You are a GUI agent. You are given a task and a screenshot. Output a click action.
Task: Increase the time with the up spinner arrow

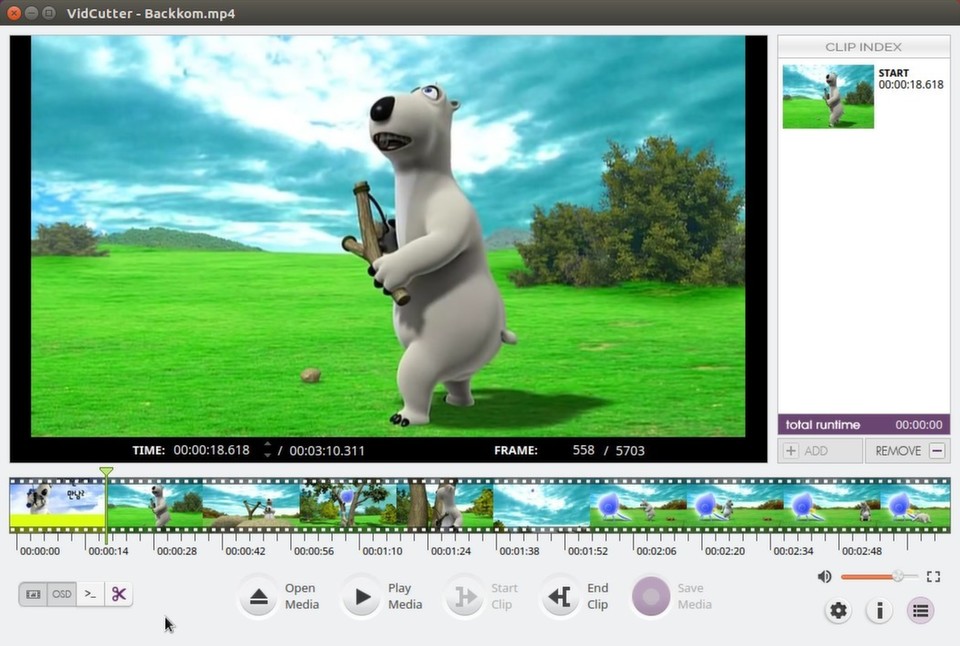[x=267, y=445]
